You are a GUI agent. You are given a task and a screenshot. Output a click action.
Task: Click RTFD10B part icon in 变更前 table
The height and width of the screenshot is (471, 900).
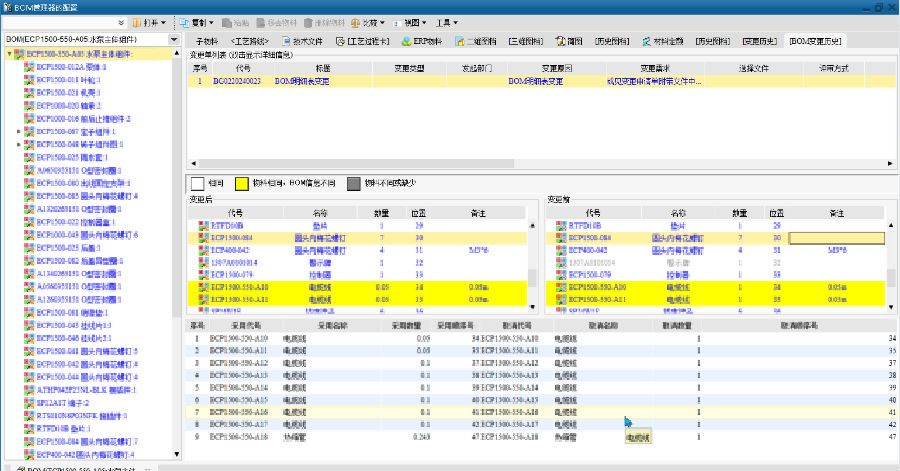pos(560,226)
